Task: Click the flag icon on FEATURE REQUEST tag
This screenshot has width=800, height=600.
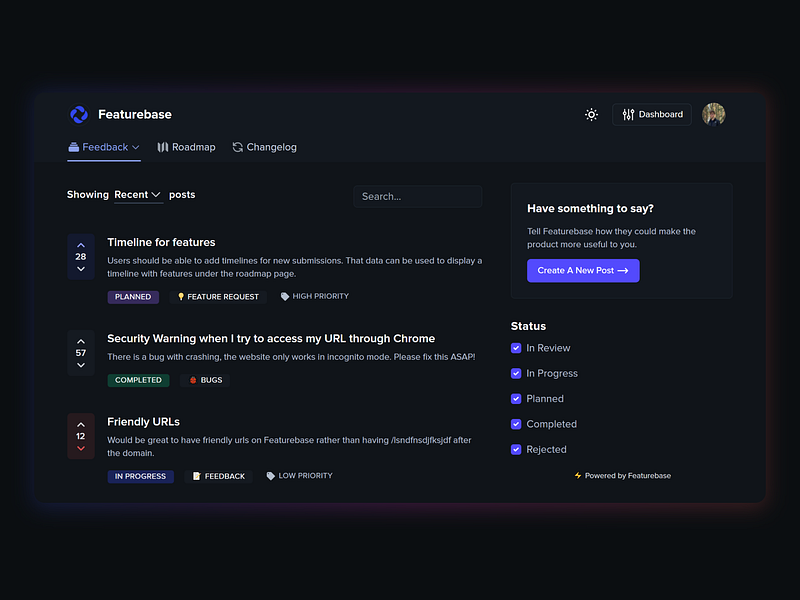Action: (182, 296)
